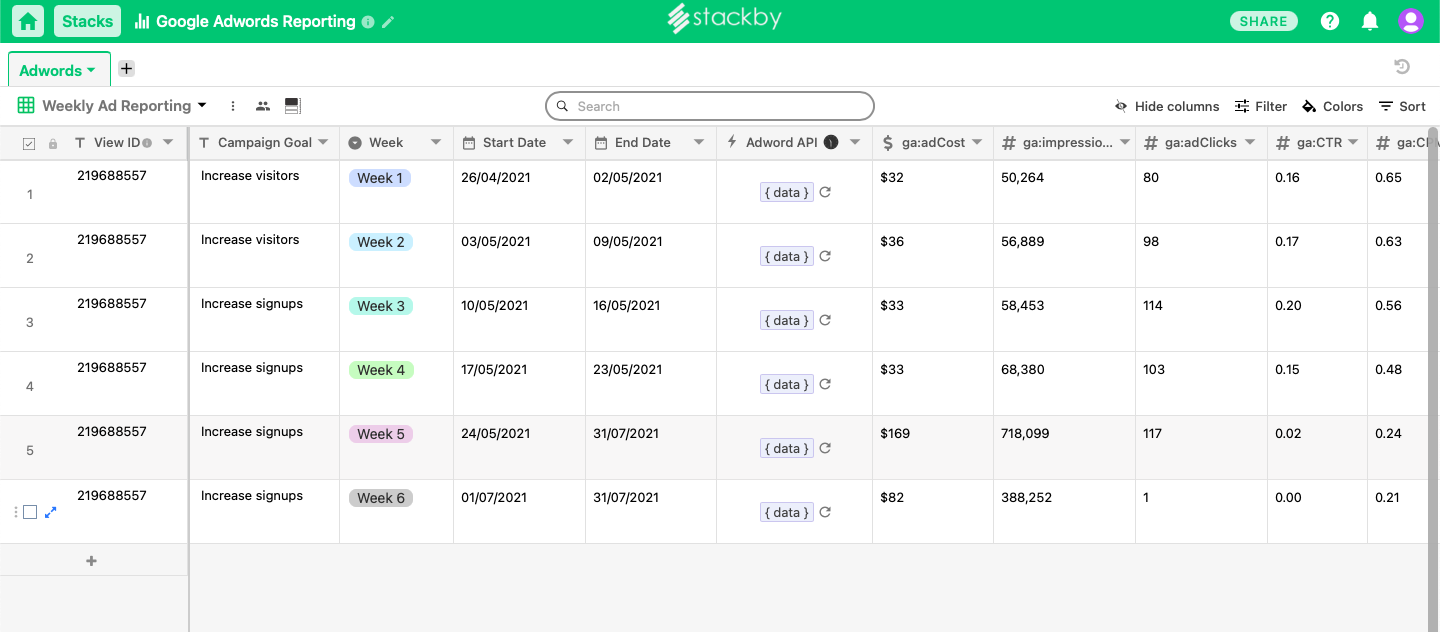Open ga:adCost column dropdown arrow
1440x632 pixels.
(977, 142)
